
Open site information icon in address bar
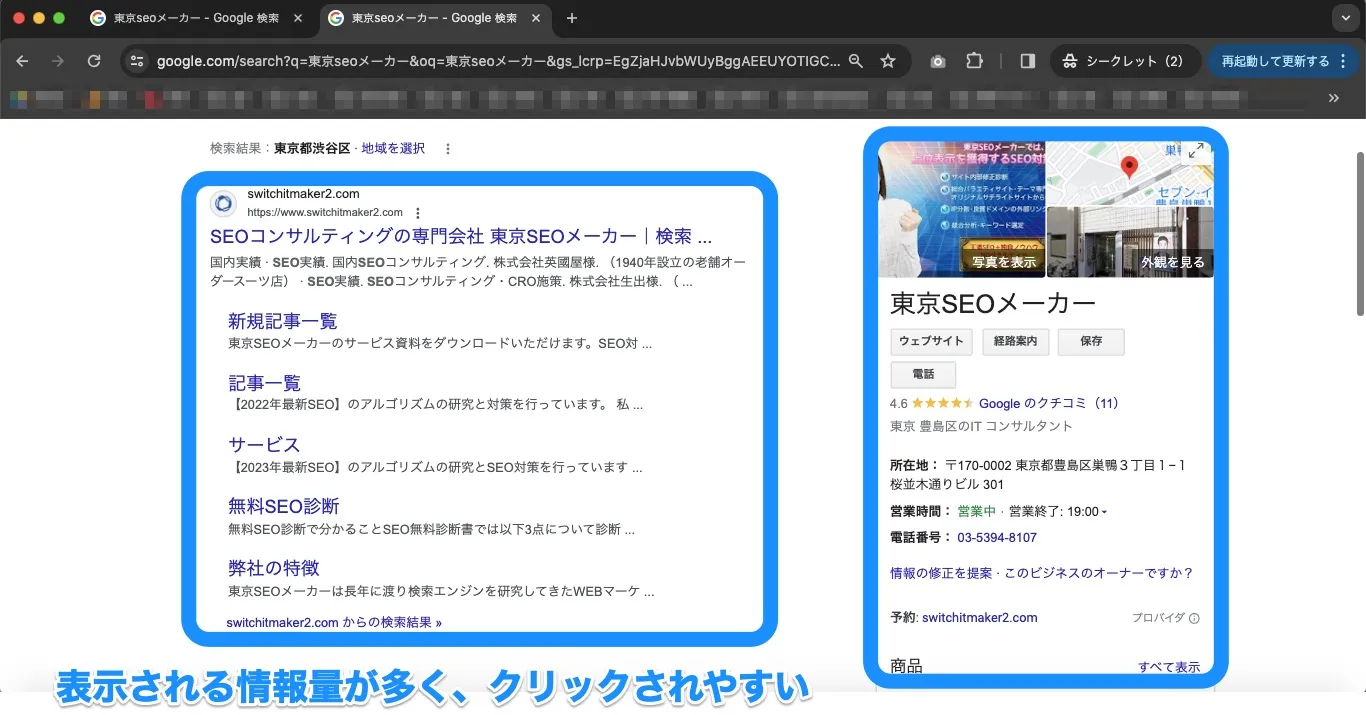click(x=137, y=61)
